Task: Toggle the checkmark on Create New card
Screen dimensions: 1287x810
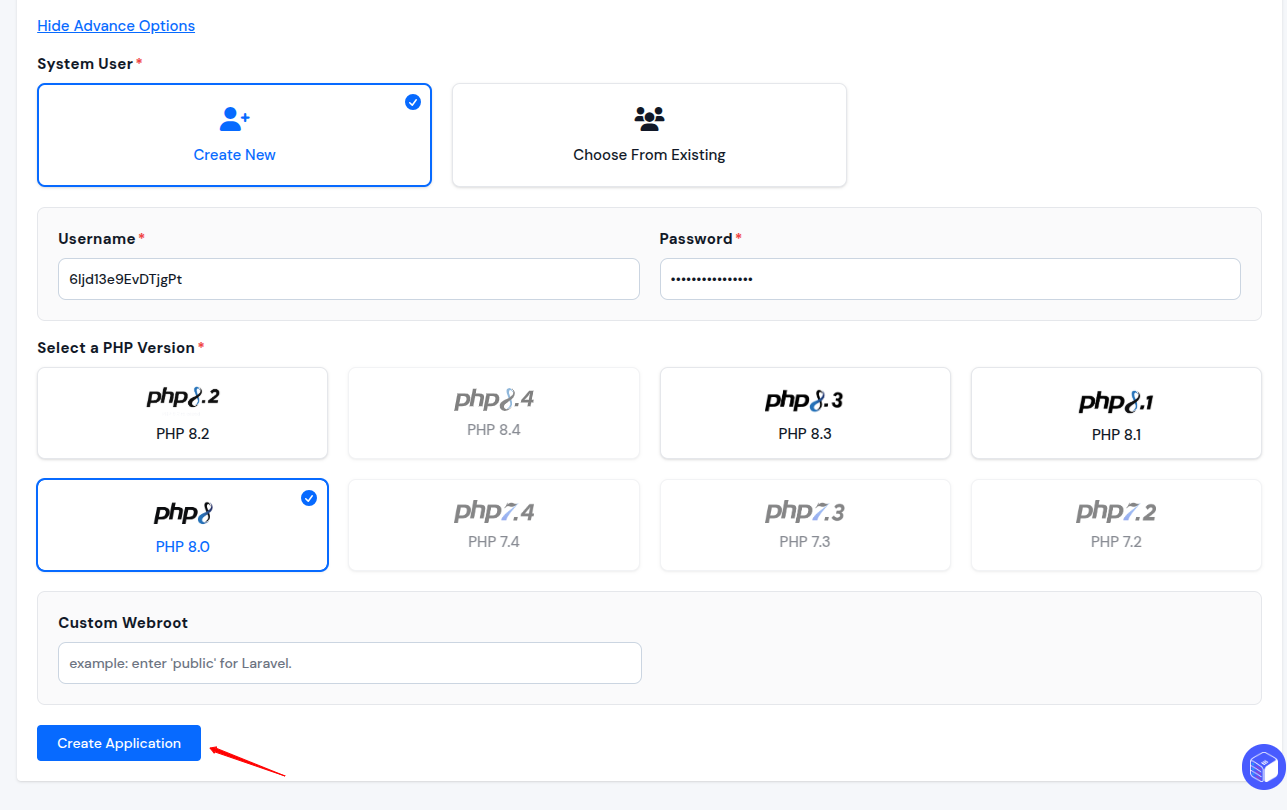Action: click(413, 102)
